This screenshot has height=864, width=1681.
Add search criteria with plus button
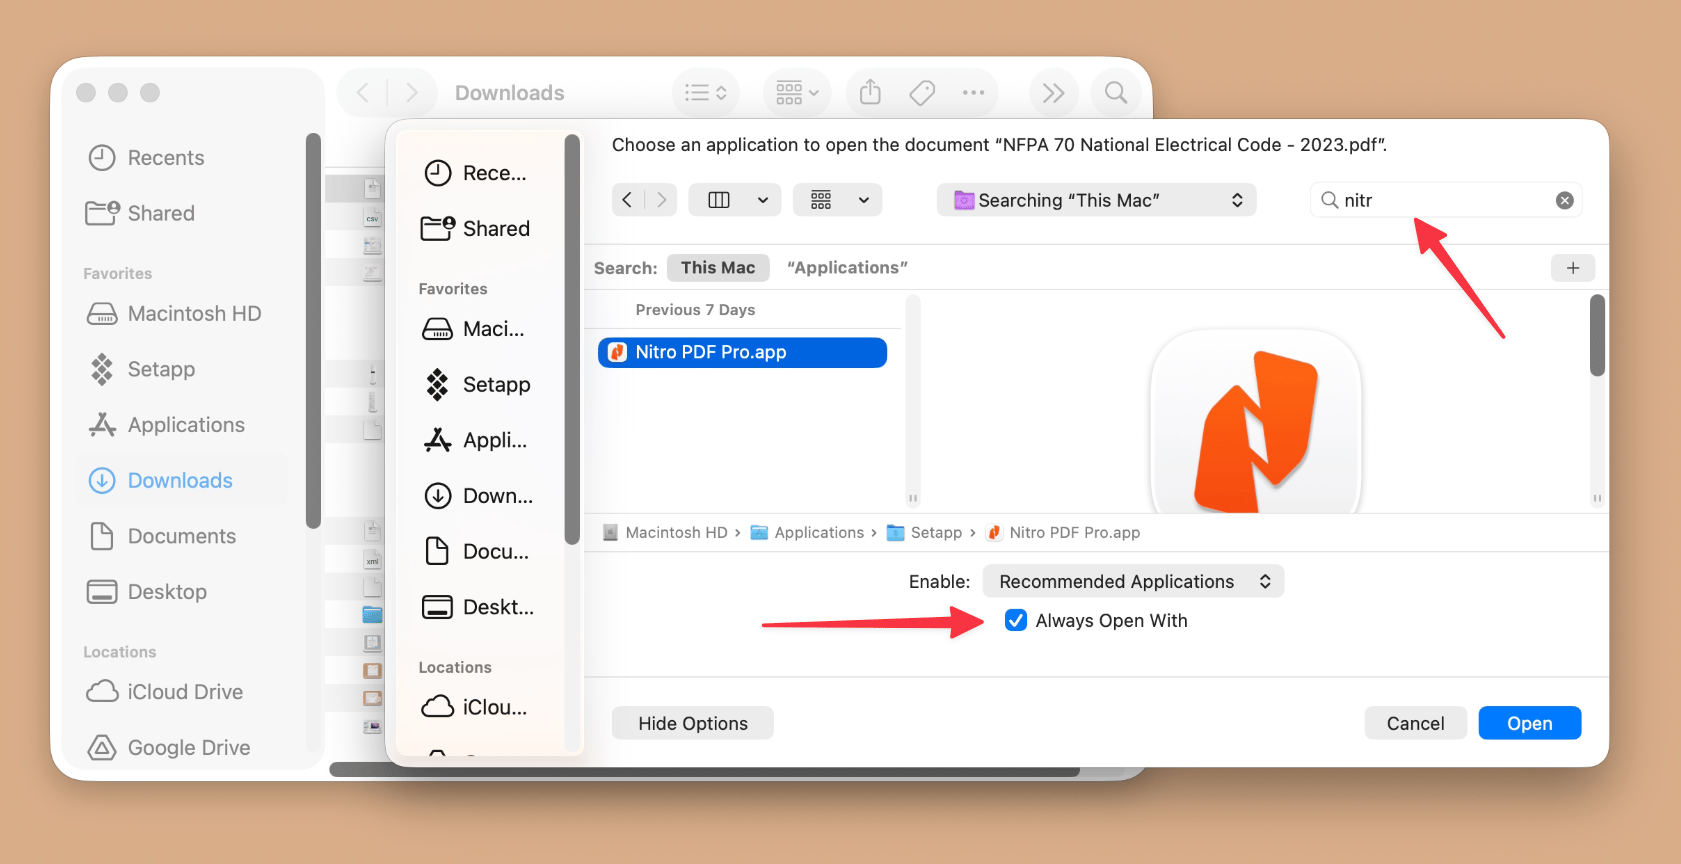(x=1573, y=267)
